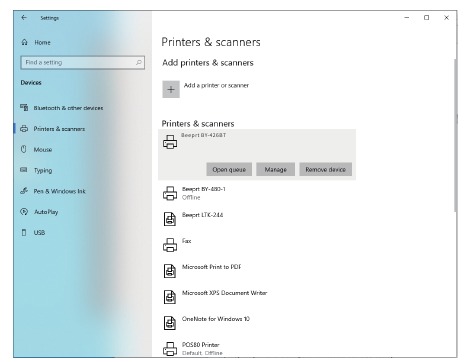
Task: Click the search magnifier icon
Action: click(x=138, y=62)
